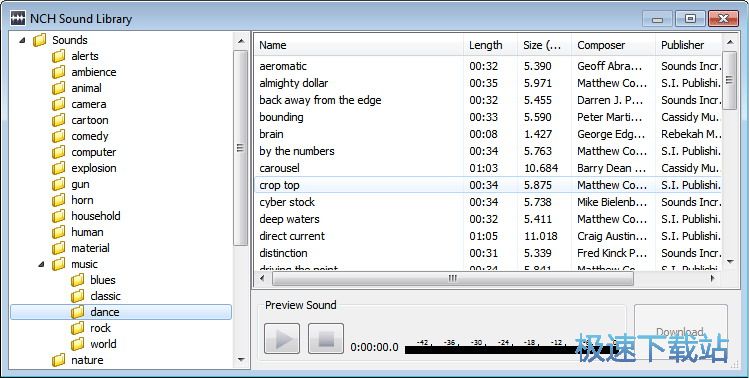Click the sound list scroll down arrow

pyautogui.click(x=729, y=261)
